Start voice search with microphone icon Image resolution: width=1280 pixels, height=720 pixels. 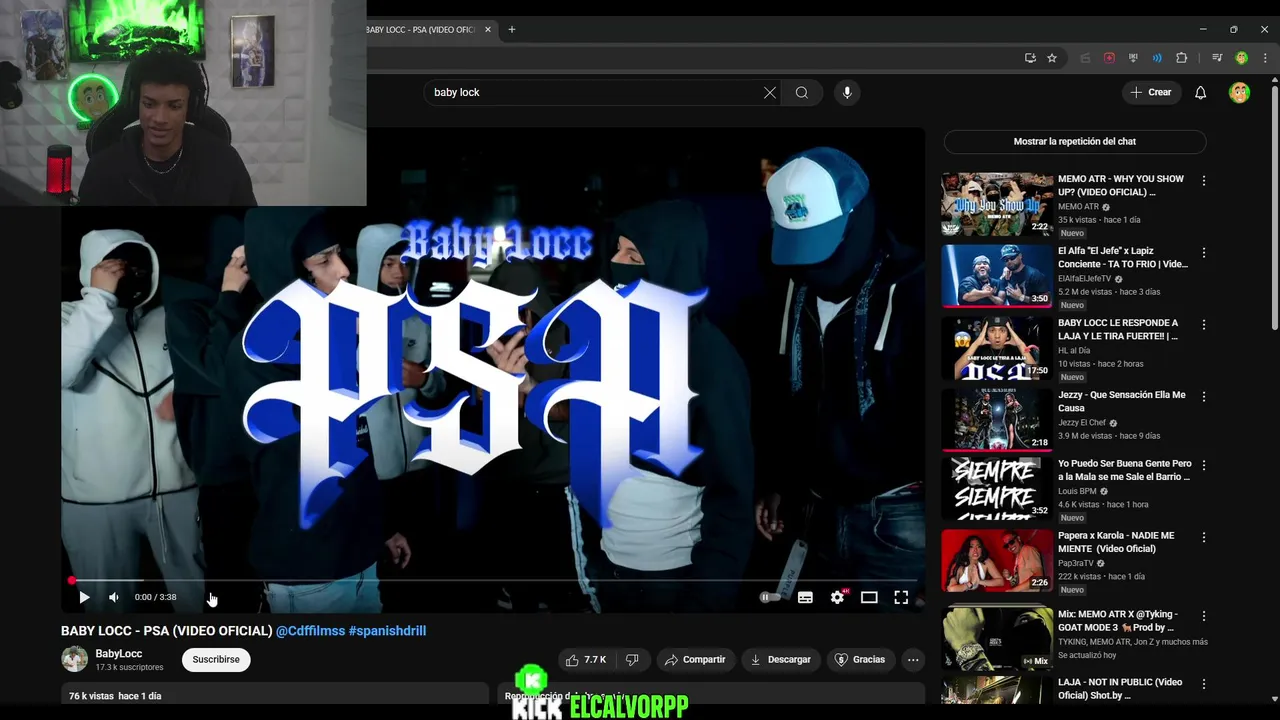click(x=847, y=92)
